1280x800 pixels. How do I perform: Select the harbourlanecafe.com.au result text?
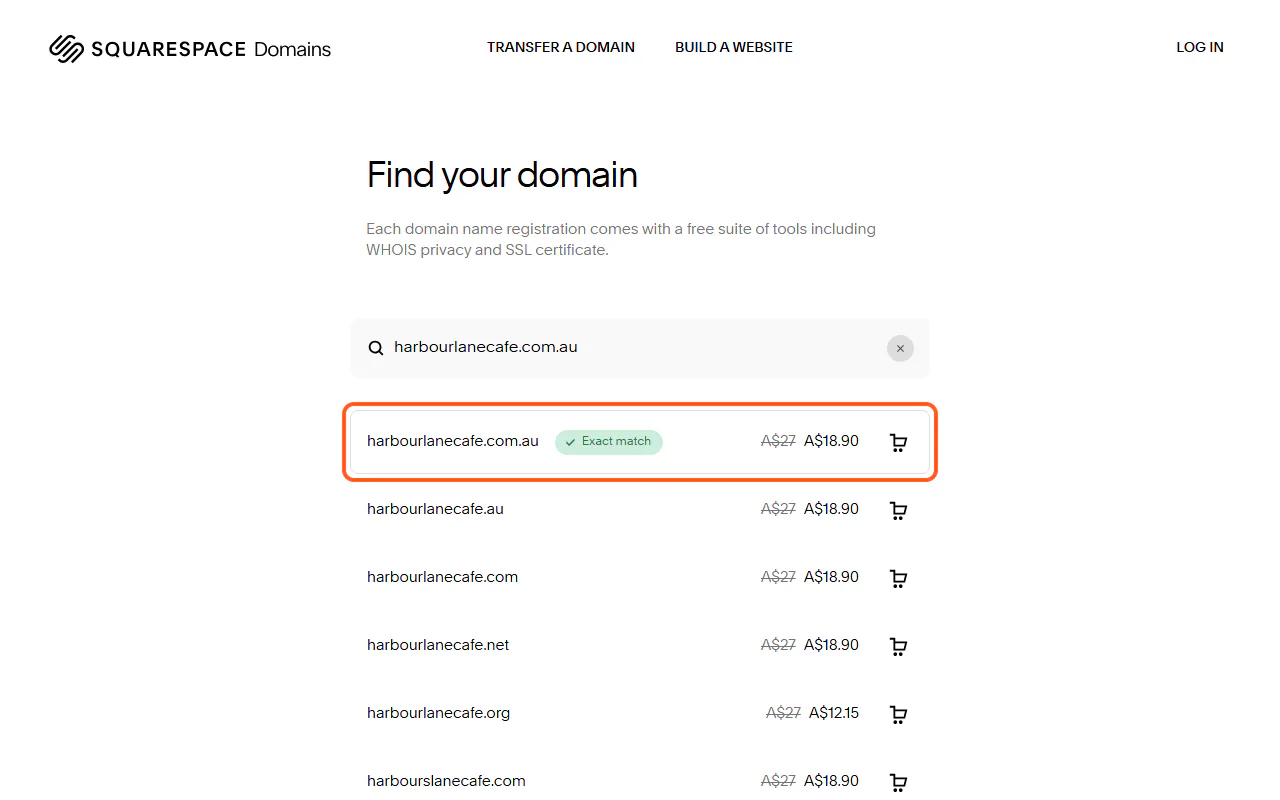point(453,441)
